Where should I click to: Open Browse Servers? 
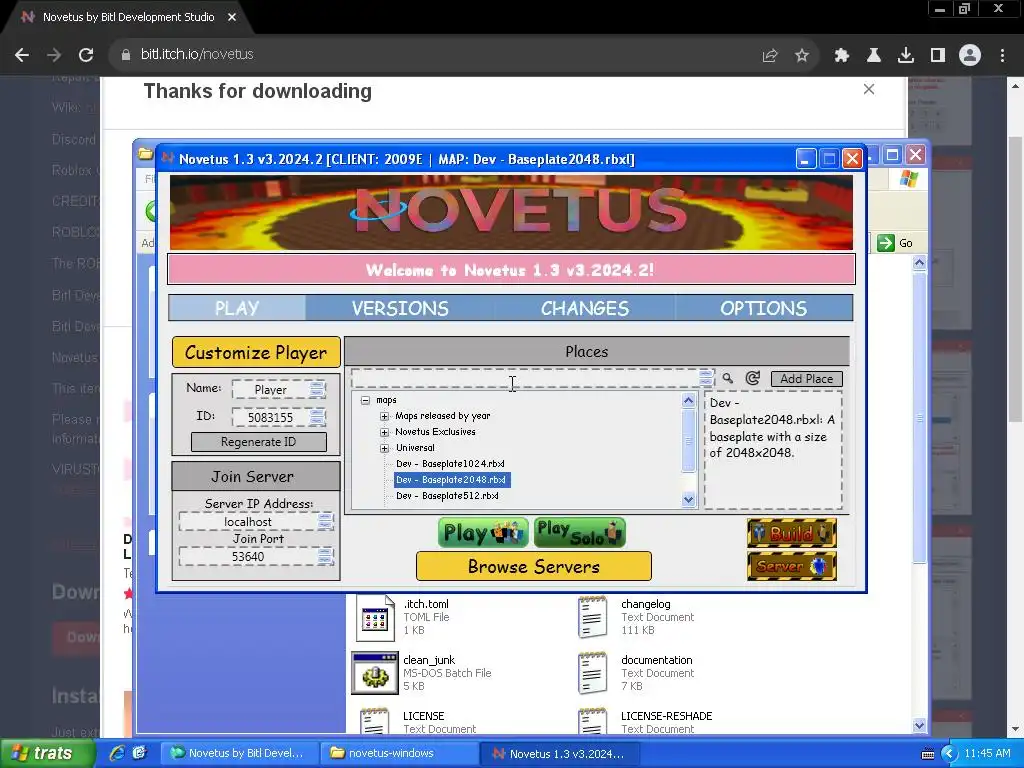point(534,566)
